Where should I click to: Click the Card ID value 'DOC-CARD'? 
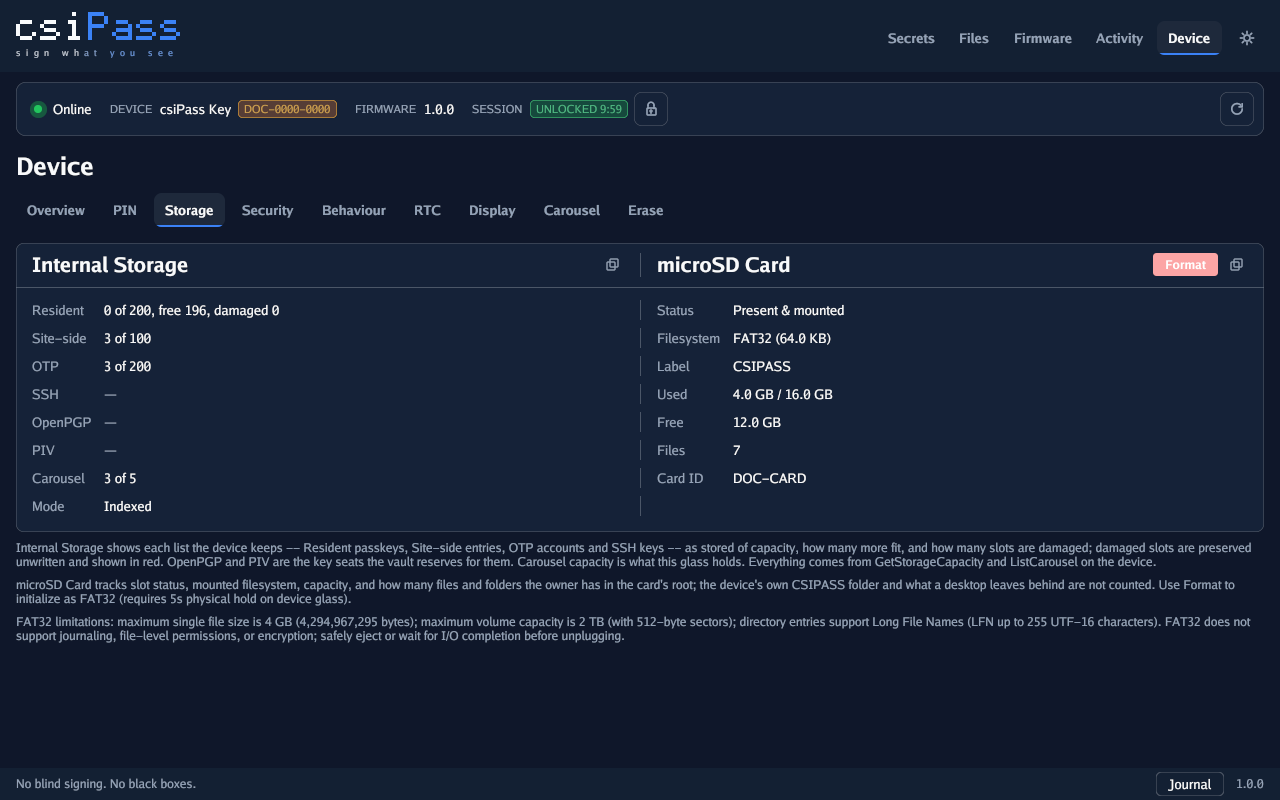click(770, 479)
